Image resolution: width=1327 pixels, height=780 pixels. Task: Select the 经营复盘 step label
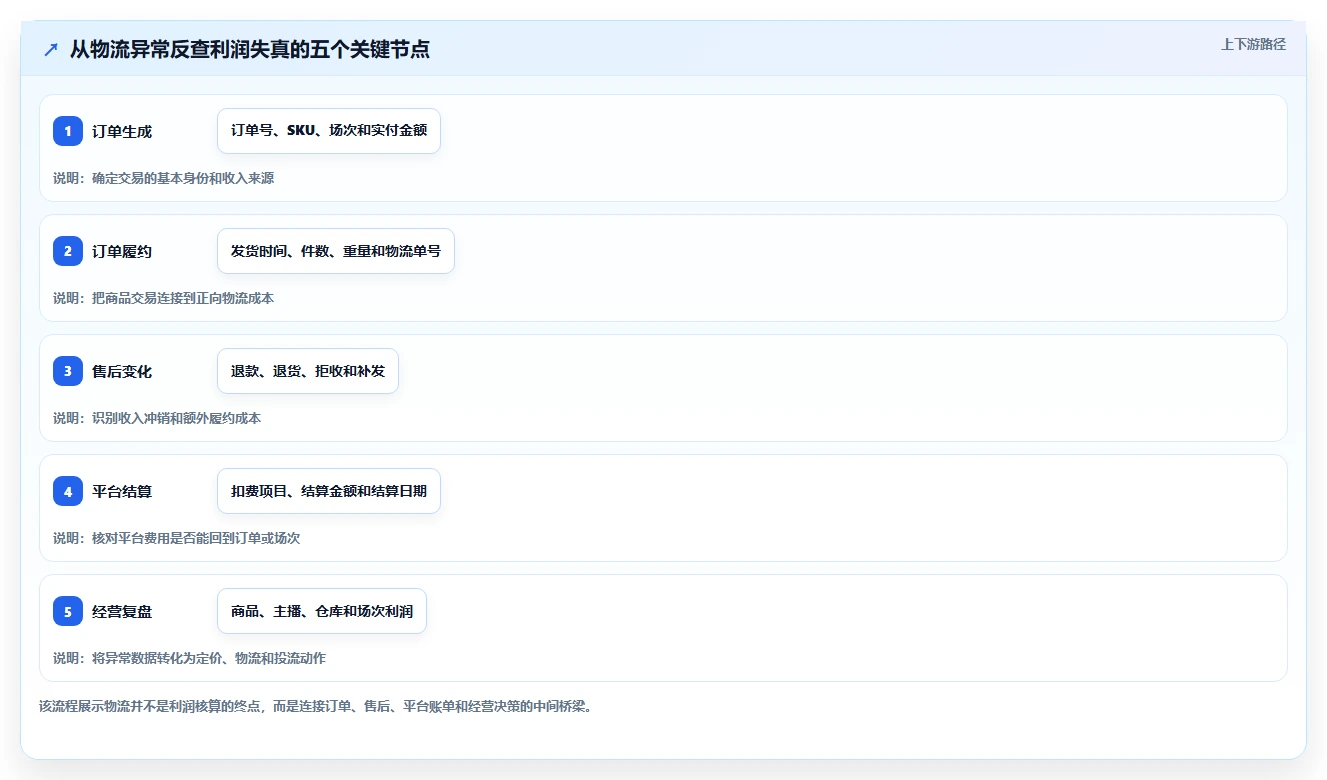122,611
